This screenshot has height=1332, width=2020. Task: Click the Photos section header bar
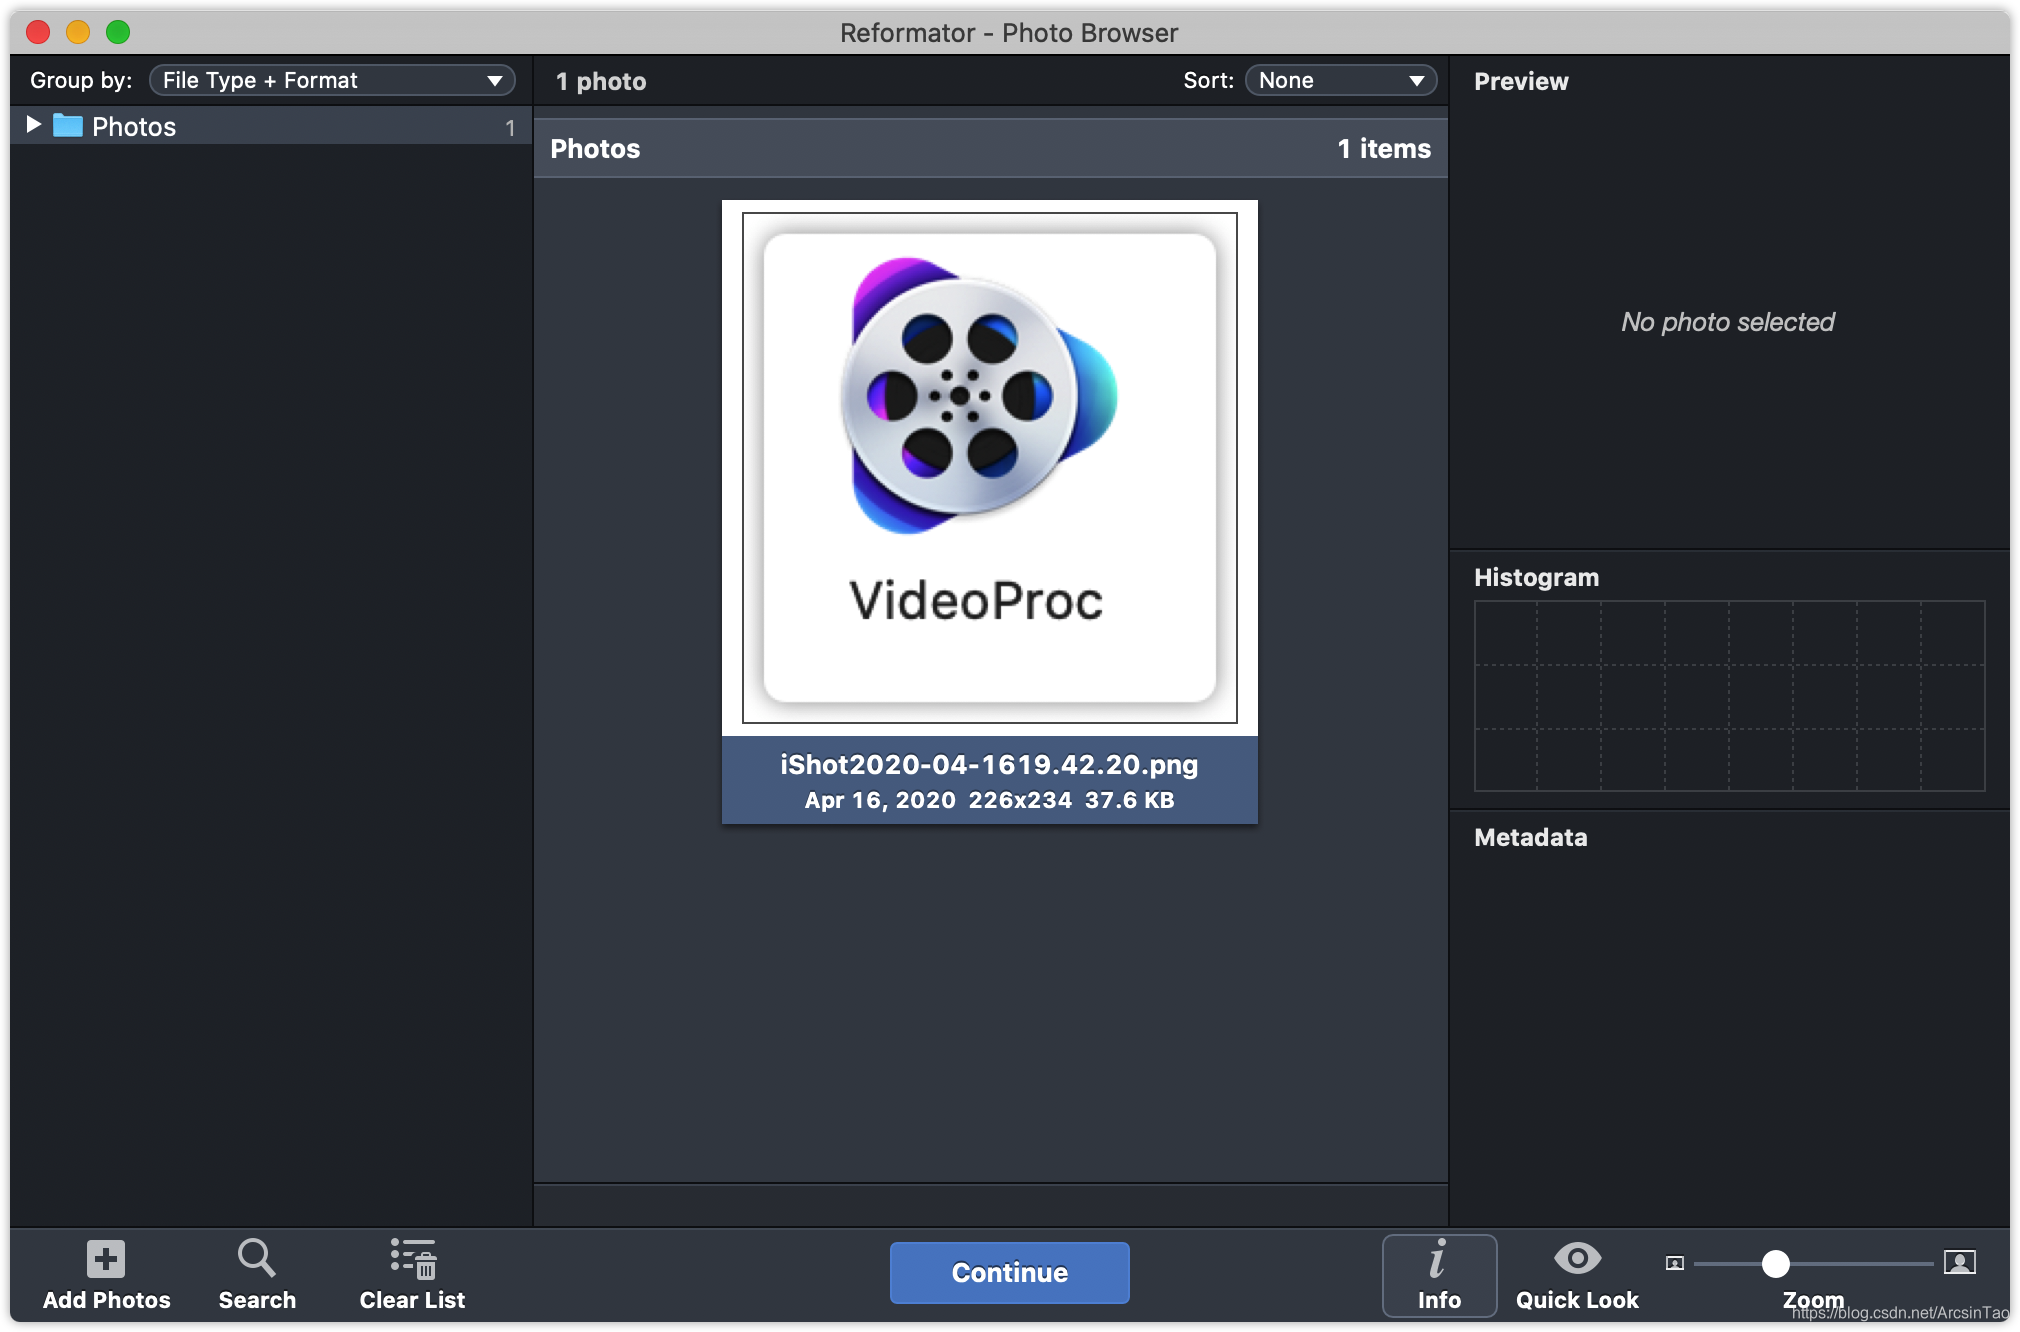pos(990,149)
